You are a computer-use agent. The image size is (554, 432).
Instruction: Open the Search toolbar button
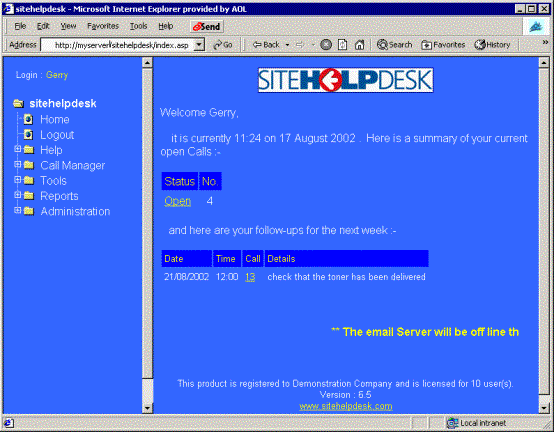click(x=394, y=45)
